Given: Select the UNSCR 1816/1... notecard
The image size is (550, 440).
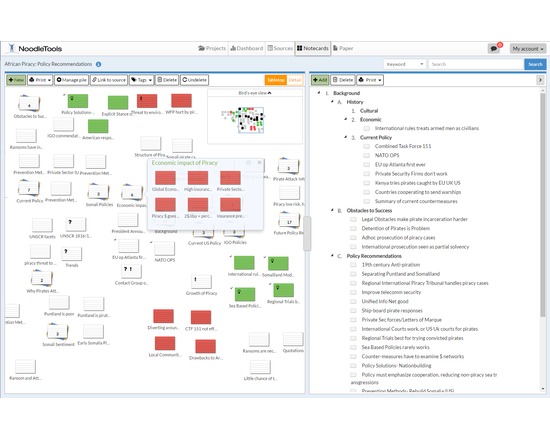Looking at the screenshot, I should point(76,224).
